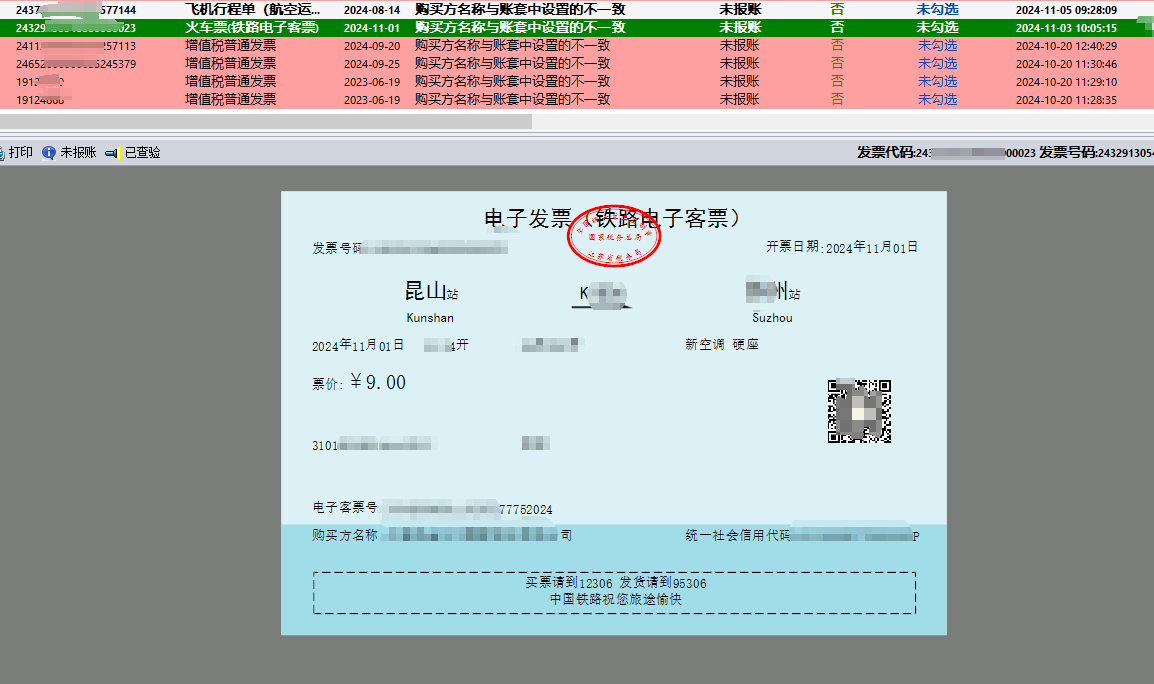The height and width of the screenshot is (684, 1154).
Task: Click the 买票请到12306 notice box
Action: click(615, 593)
